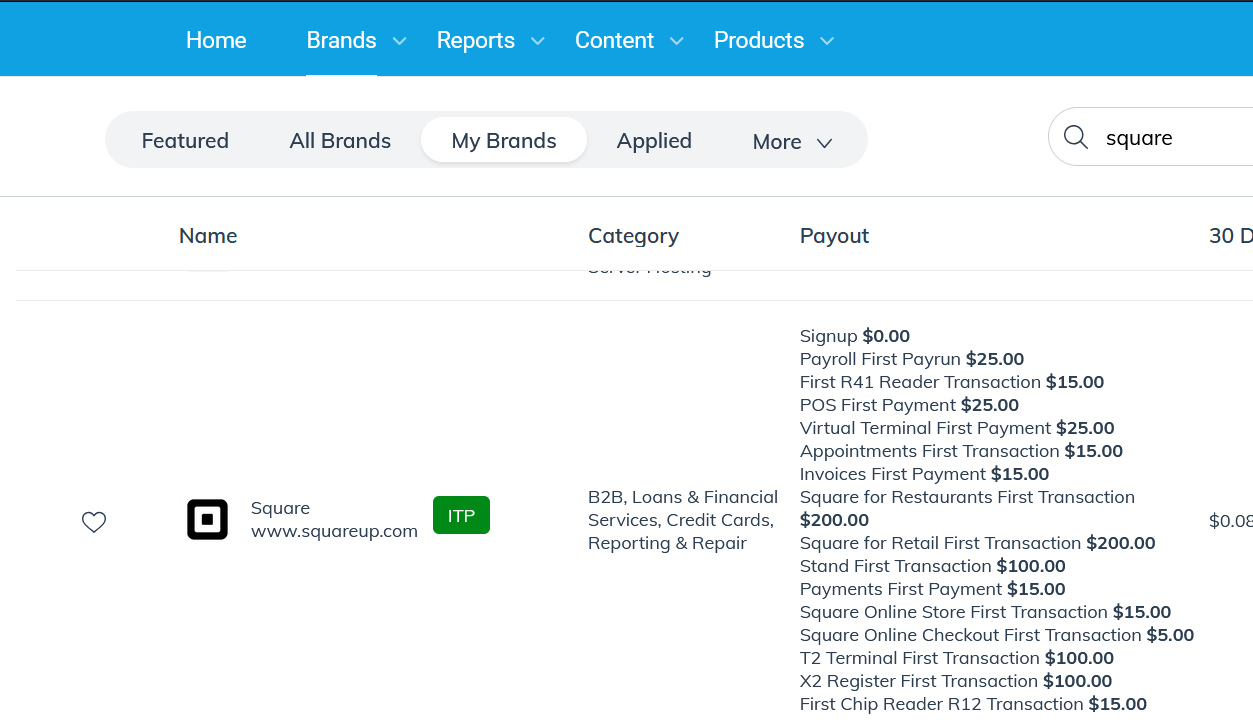Open the Reports menu label
Viewport: 1253px width, 723px height.
(x=475, y=40)
